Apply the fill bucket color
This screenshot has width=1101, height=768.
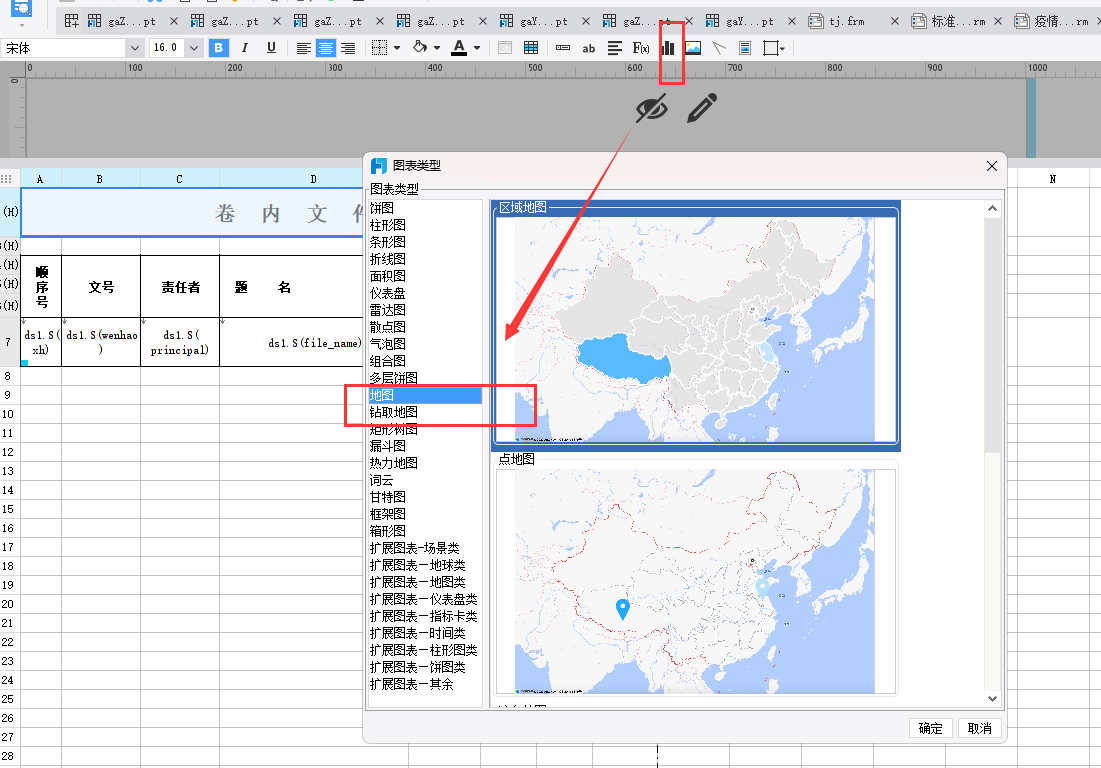coord(420,48)
